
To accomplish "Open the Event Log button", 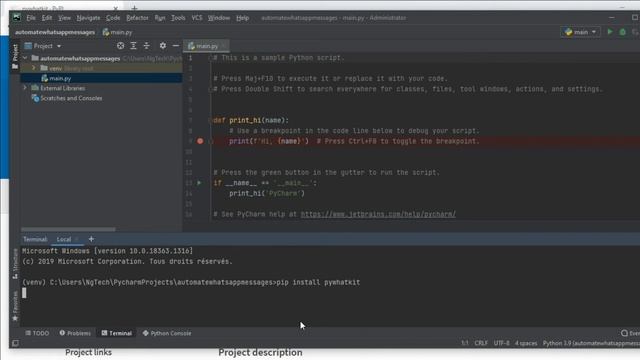I will [x=630, y=333].
